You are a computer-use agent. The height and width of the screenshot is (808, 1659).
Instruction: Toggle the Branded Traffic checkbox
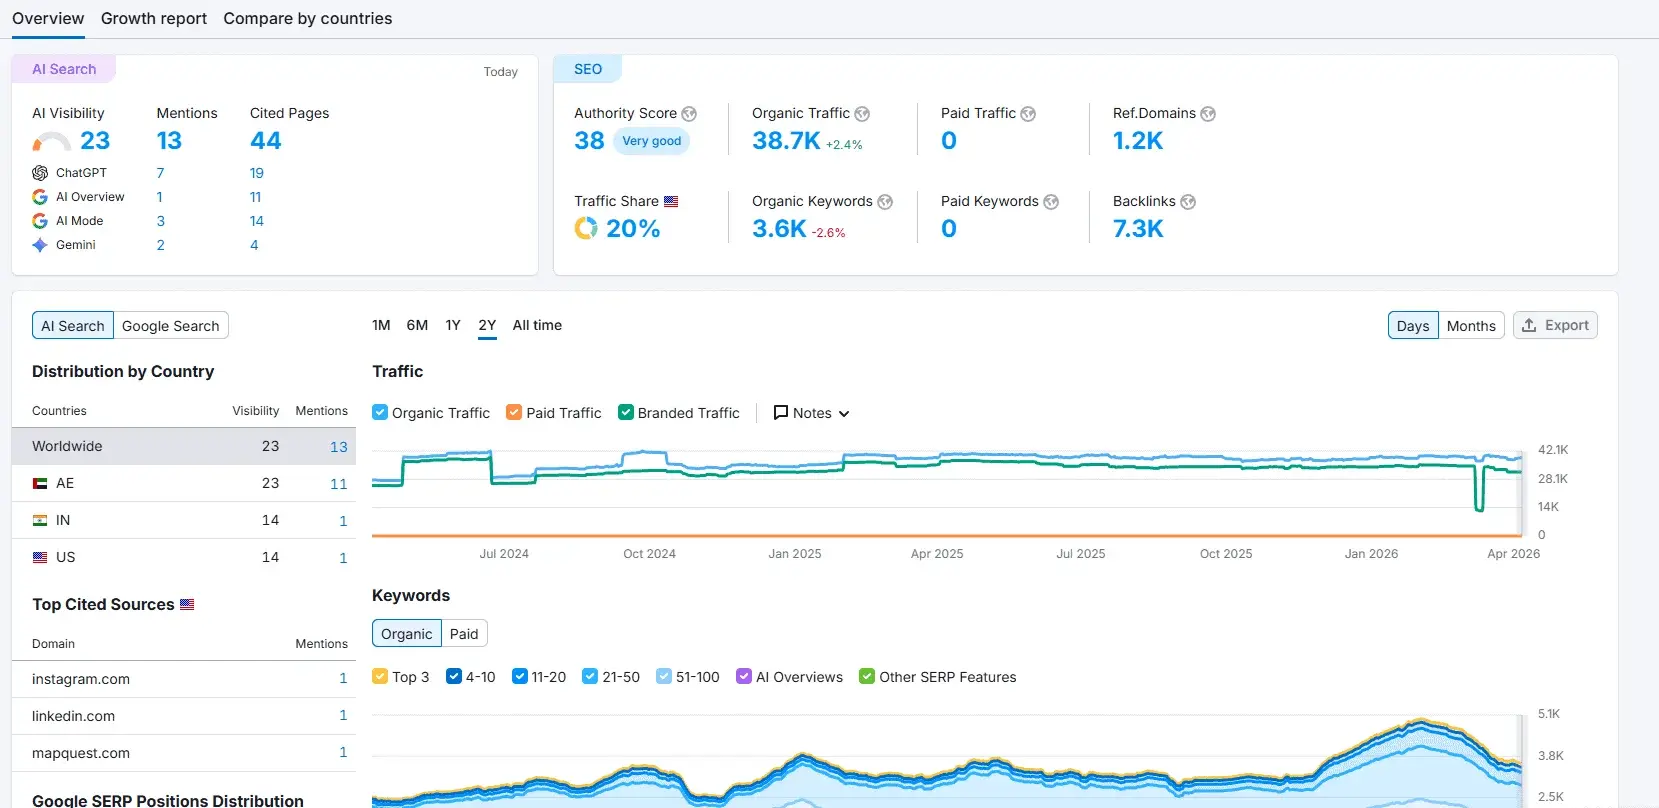pos(626,412)
